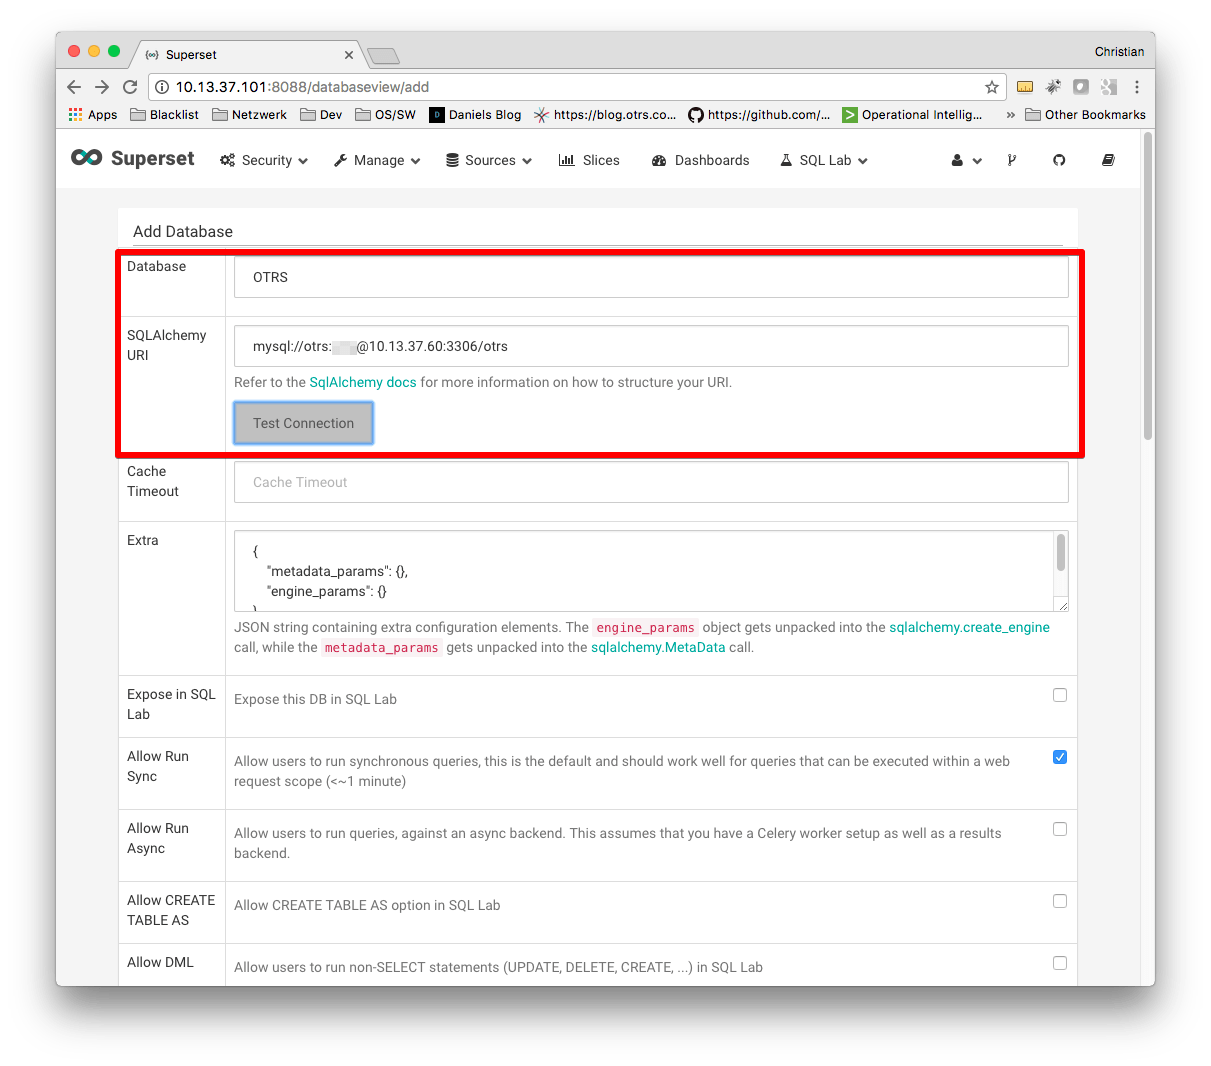
Task: Click the Christian profile name button
Action: tap(1119, 52)
